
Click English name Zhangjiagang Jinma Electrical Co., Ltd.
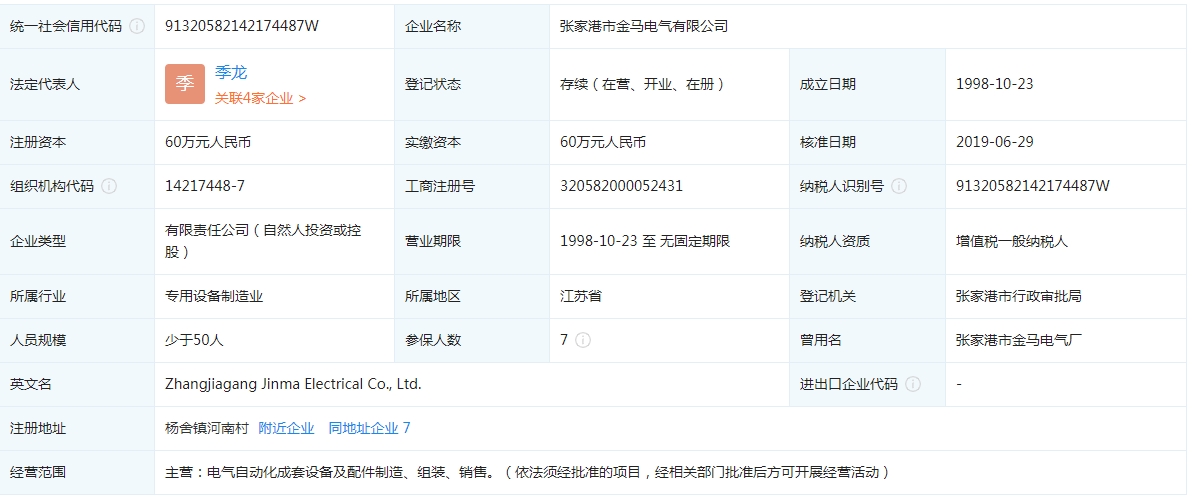(x=293, y=384)
